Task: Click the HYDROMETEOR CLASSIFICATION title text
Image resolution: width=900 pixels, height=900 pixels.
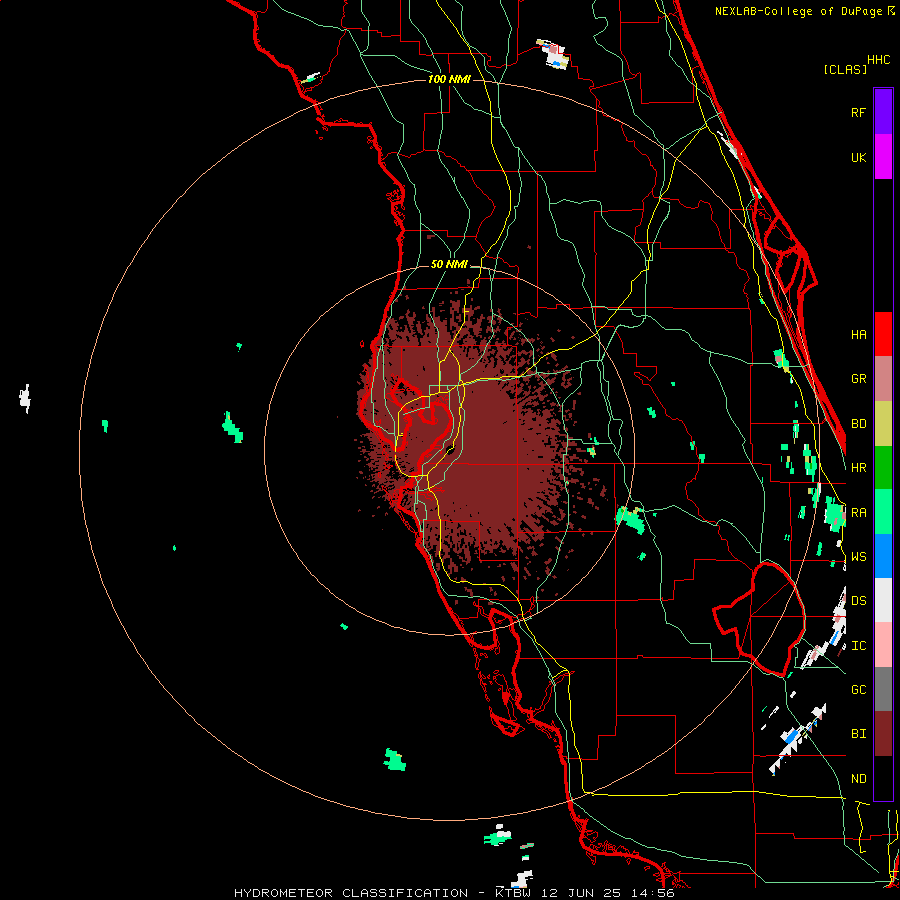Action: point(350,893)
